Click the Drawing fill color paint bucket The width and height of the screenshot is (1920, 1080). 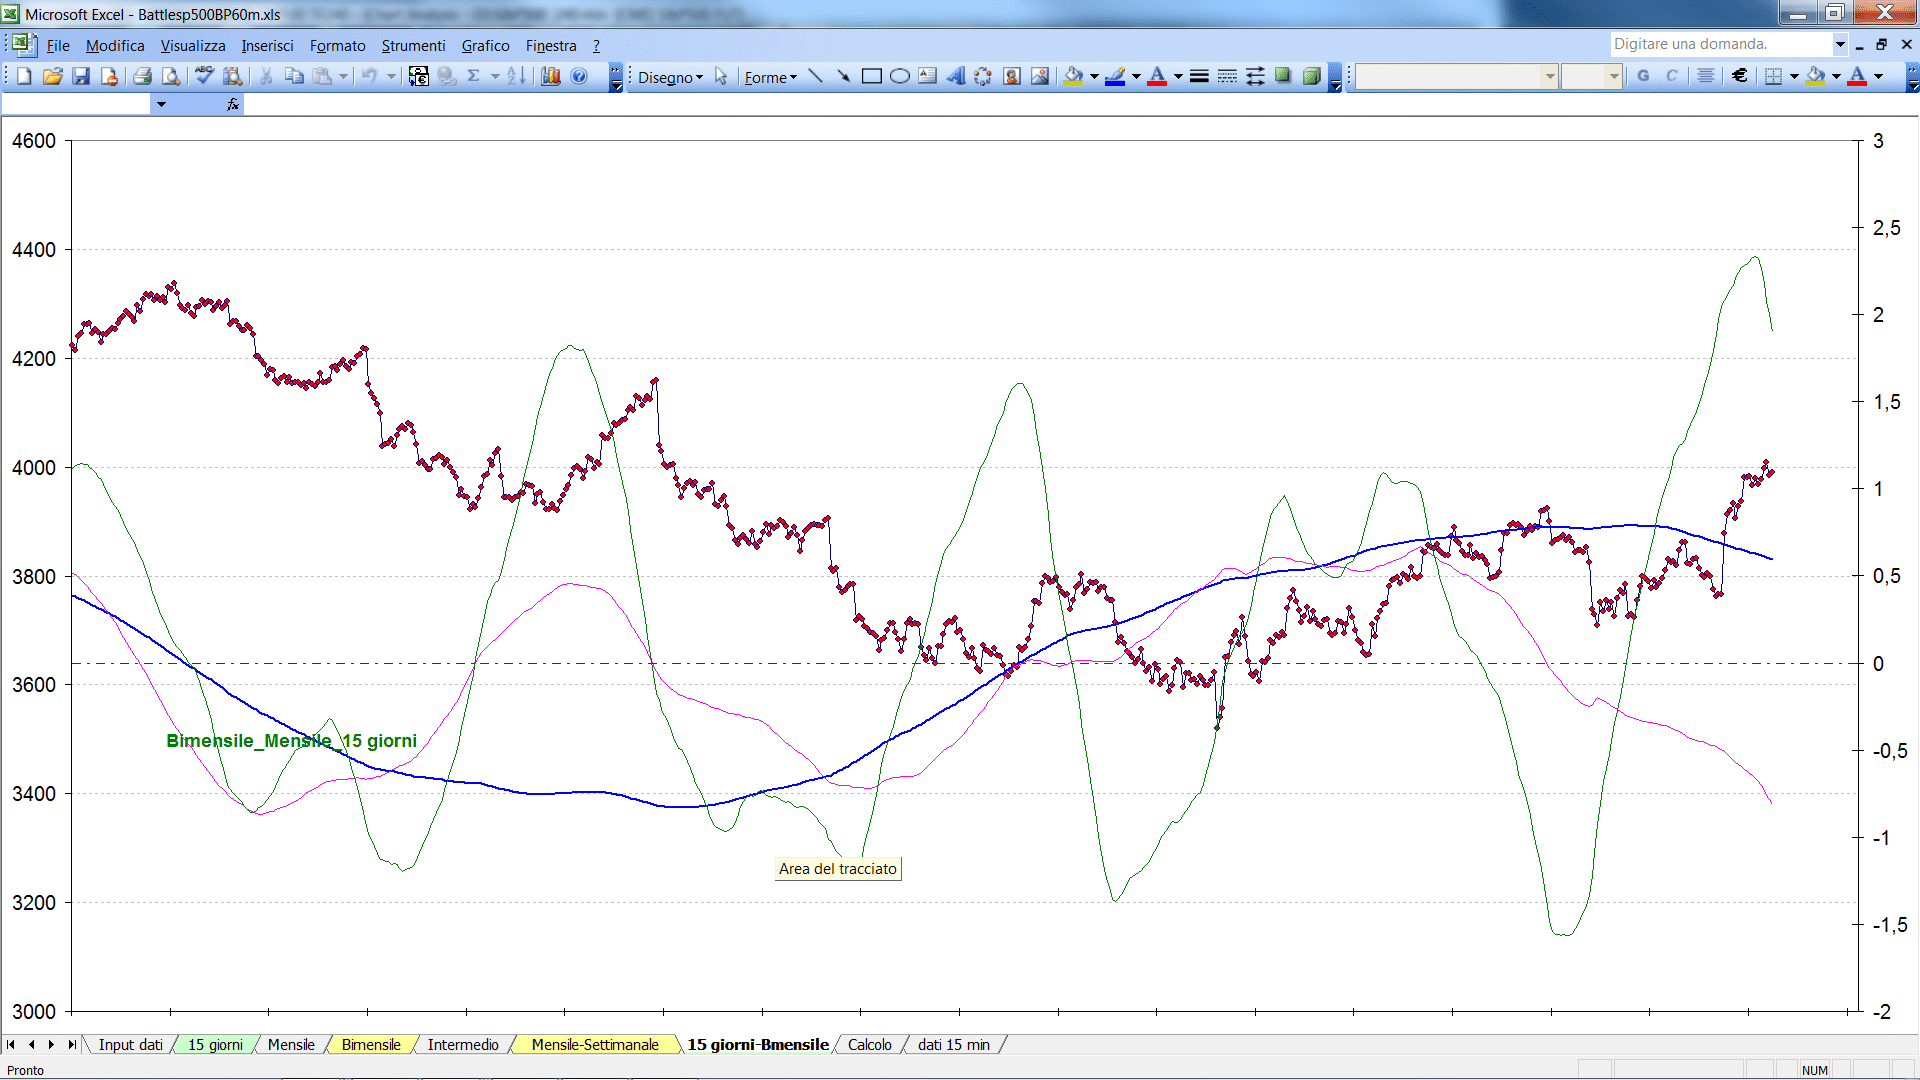click(1074, 76)
